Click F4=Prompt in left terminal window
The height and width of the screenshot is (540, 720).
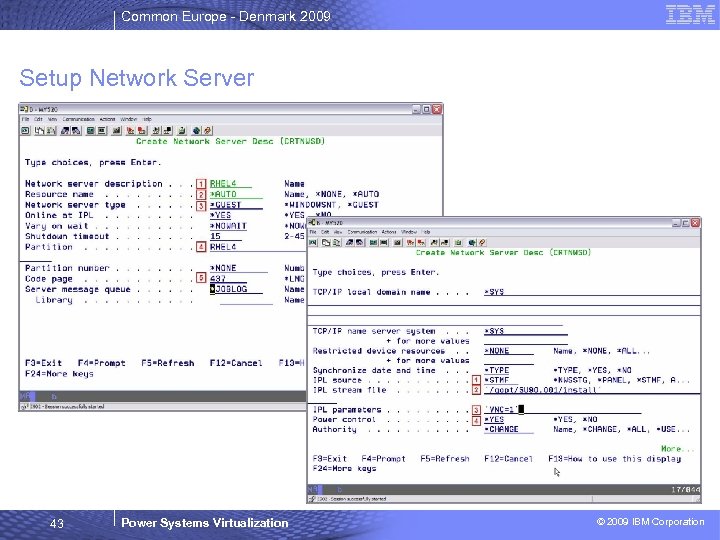click(x=101, y=363)
